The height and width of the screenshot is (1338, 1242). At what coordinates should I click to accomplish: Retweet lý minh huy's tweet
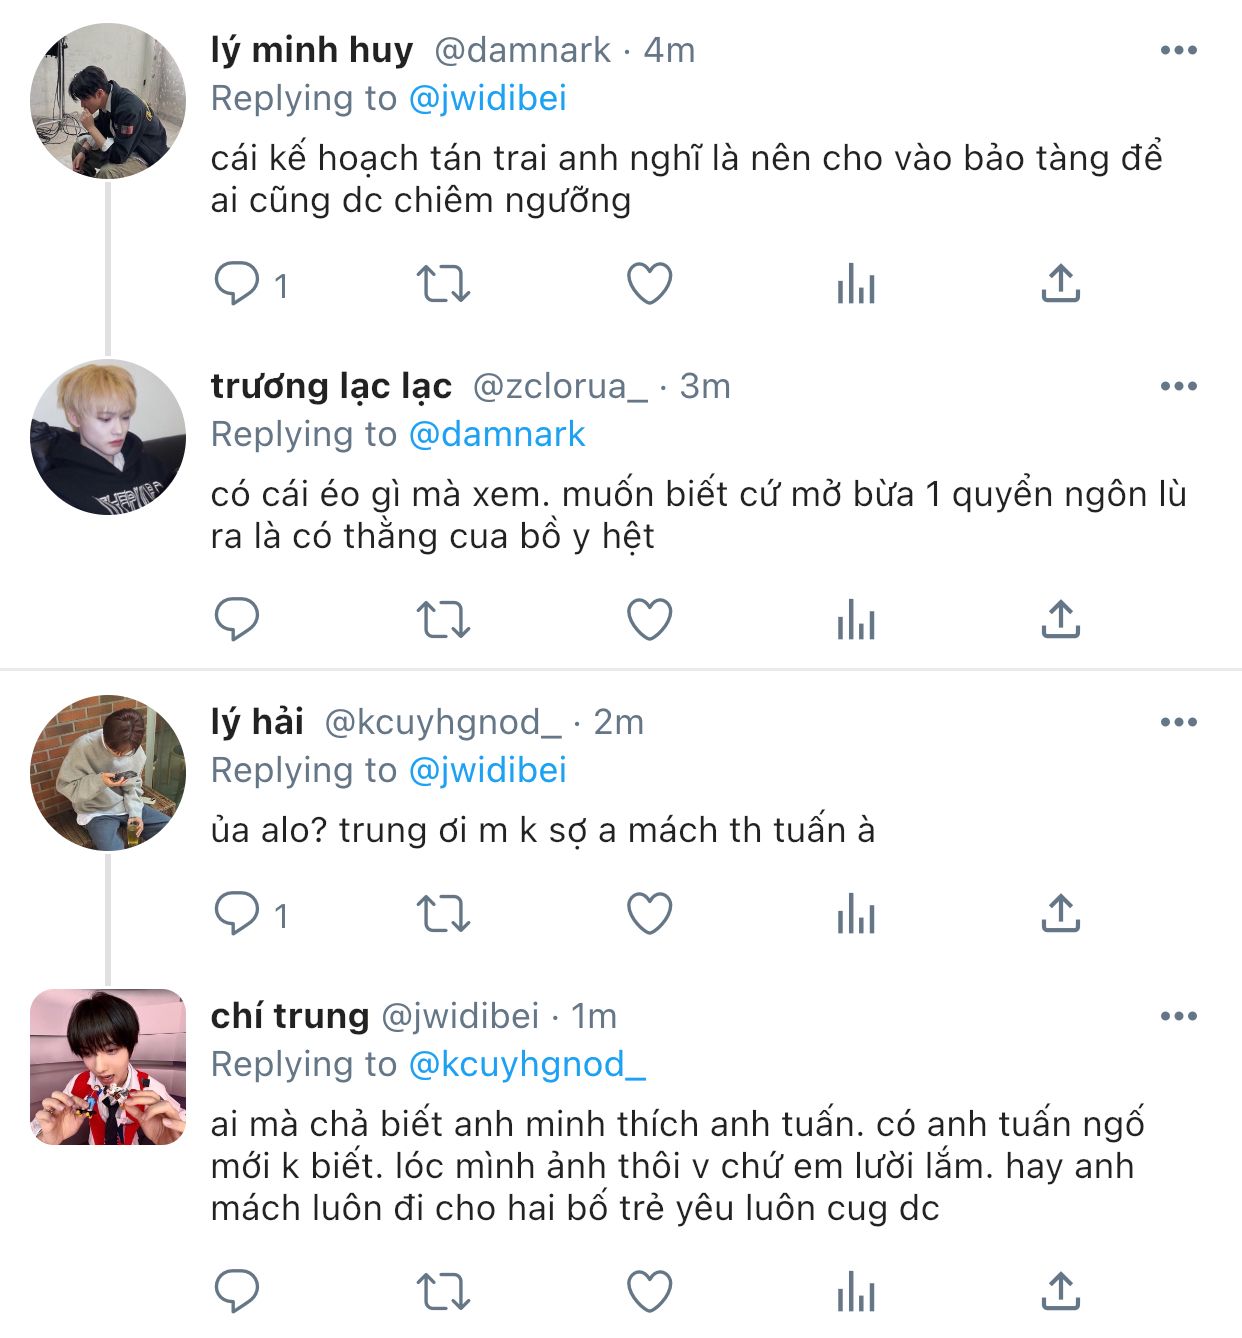tap(443, 284)
